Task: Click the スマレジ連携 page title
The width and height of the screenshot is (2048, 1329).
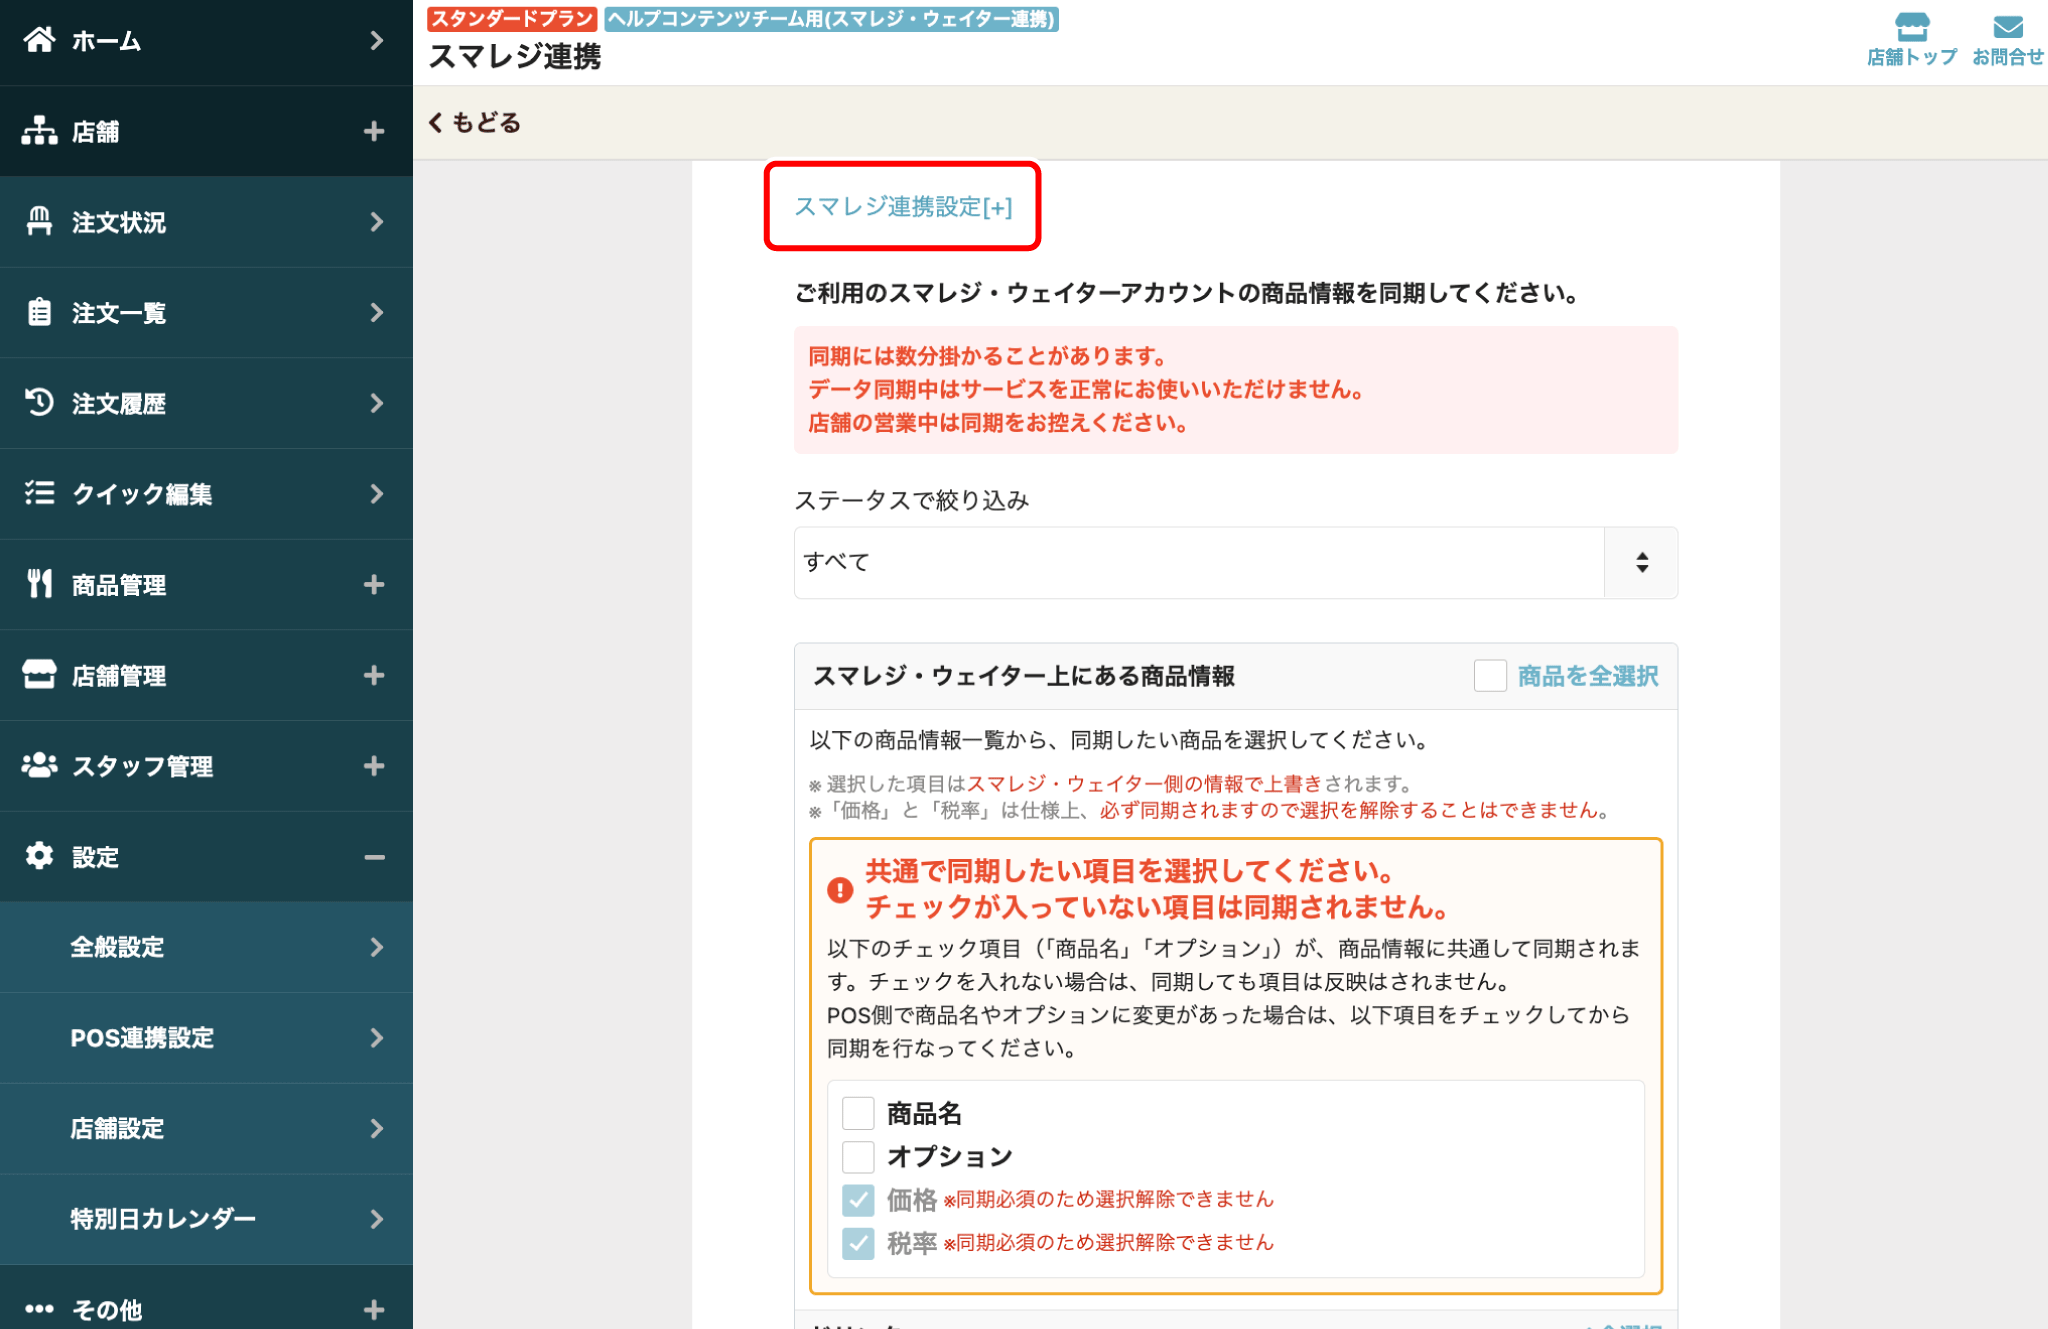Action: (x=514, y=57)
